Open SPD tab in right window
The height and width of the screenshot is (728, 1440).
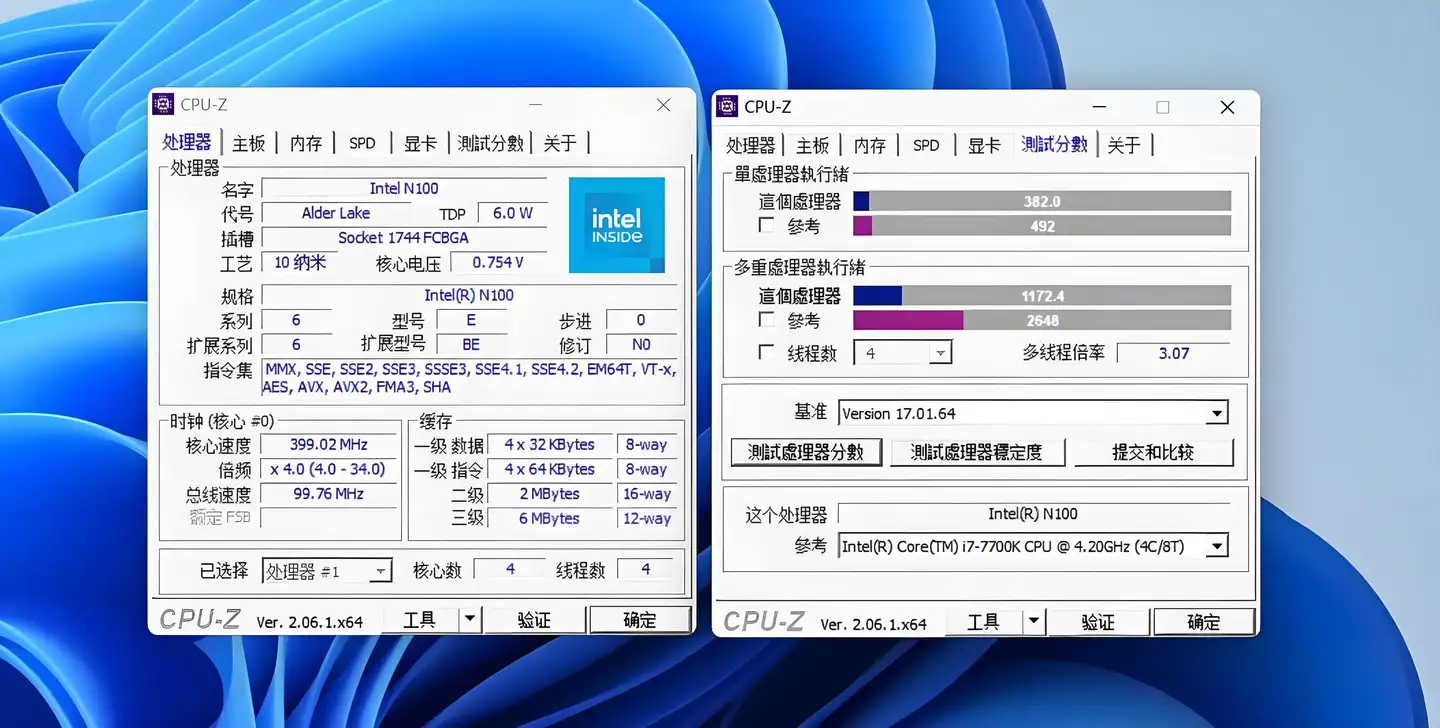coord(926,145)
